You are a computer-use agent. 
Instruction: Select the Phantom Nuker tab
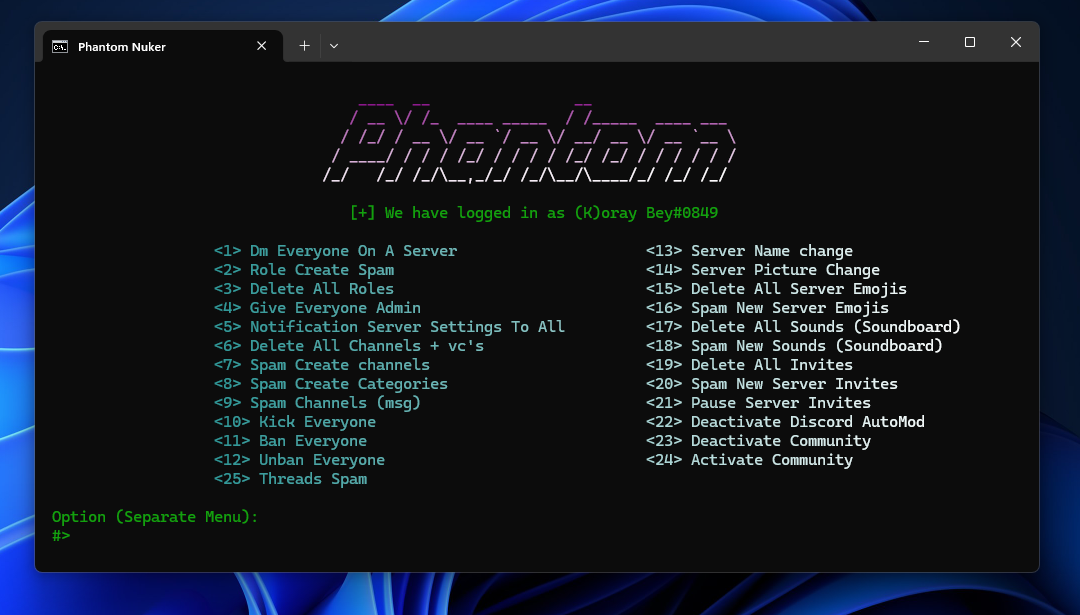point(163,46)
